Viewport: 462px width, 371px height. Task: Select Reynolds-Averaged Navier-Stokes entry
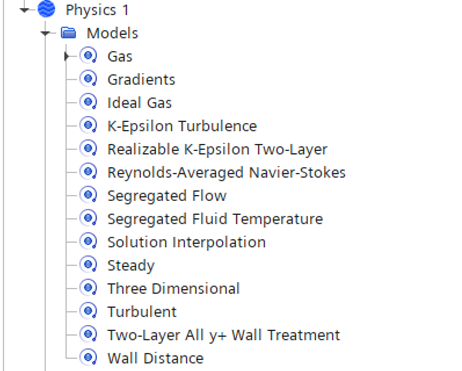(x=226, y=173)
